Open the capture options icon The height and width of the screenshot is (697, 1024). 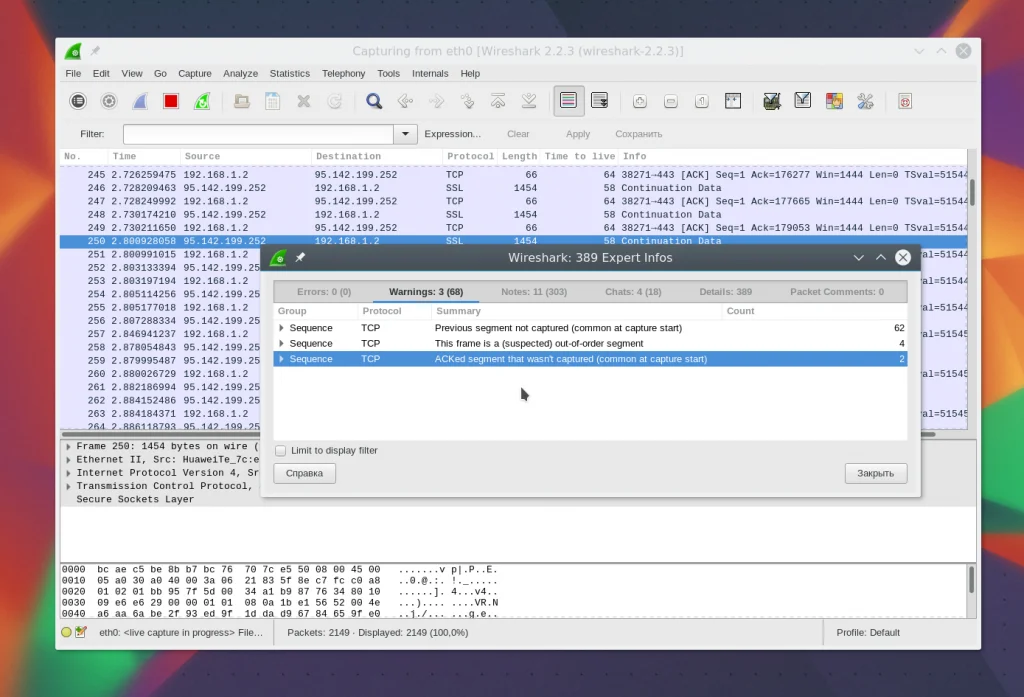(x=109, y=101)
